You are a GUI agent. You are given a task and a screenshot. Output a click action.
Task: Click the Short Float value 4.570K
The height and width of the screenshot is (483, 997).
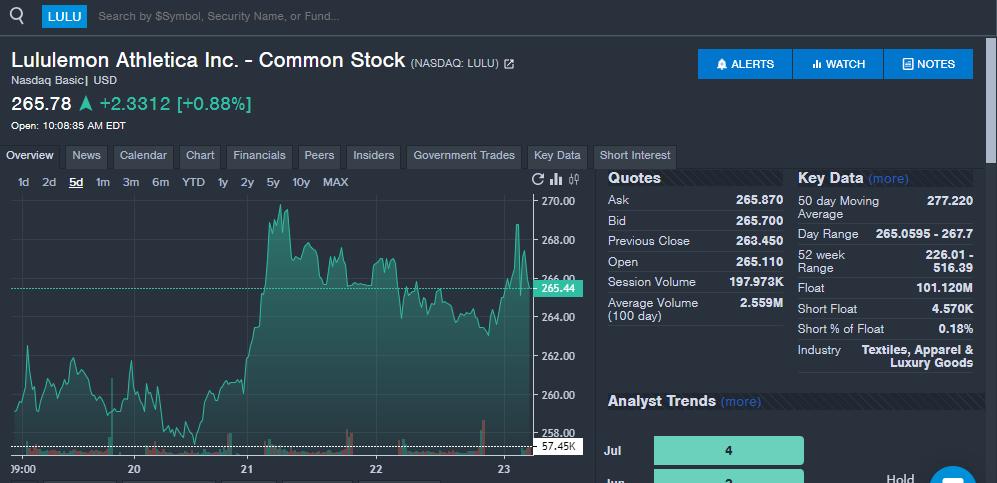(952, 309)
